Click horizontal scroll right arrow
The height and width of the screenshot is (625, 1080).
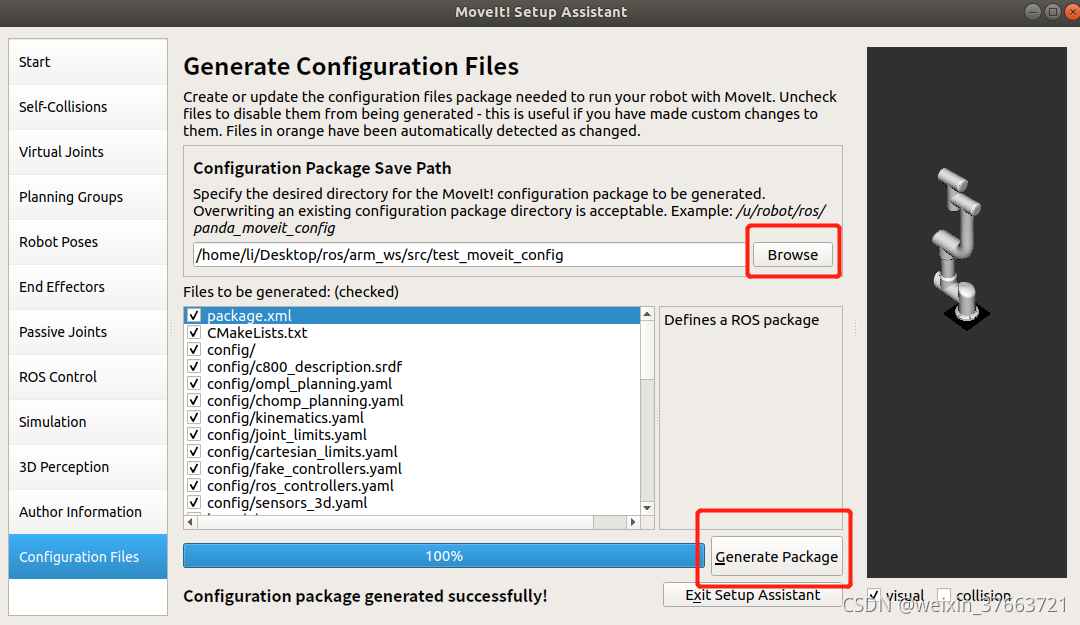coord(632,522)
